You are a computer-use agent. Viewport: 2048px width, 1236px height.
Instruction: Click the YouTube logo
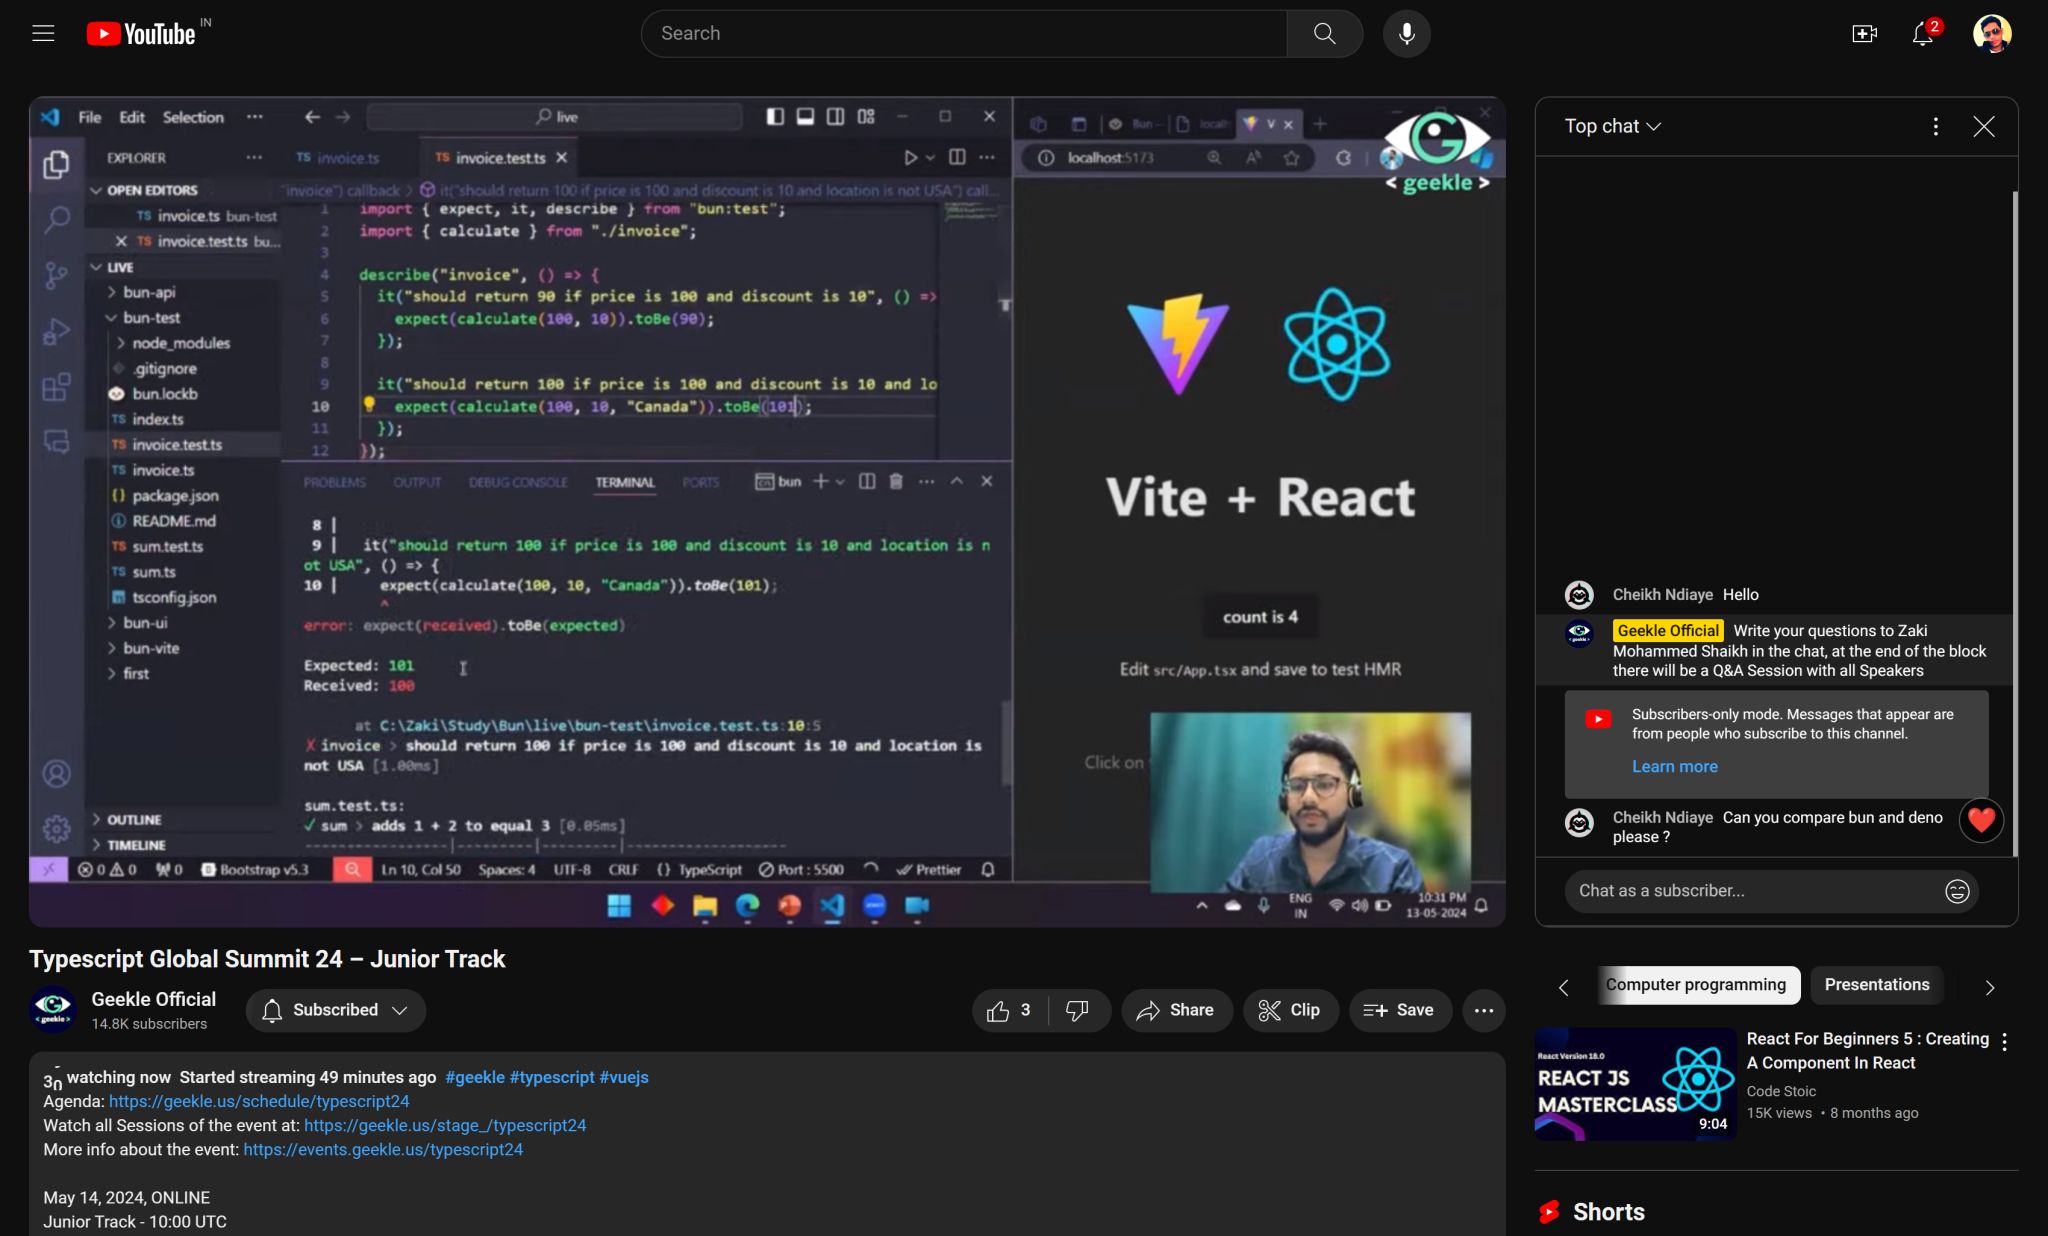point(139,32)
